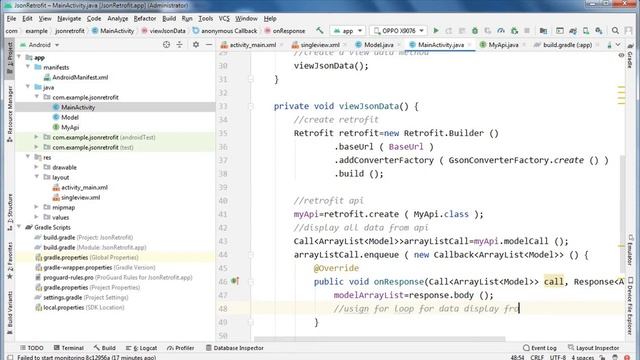Open the Terminal tool window
The image size is (640, 360).
point(69,348)
